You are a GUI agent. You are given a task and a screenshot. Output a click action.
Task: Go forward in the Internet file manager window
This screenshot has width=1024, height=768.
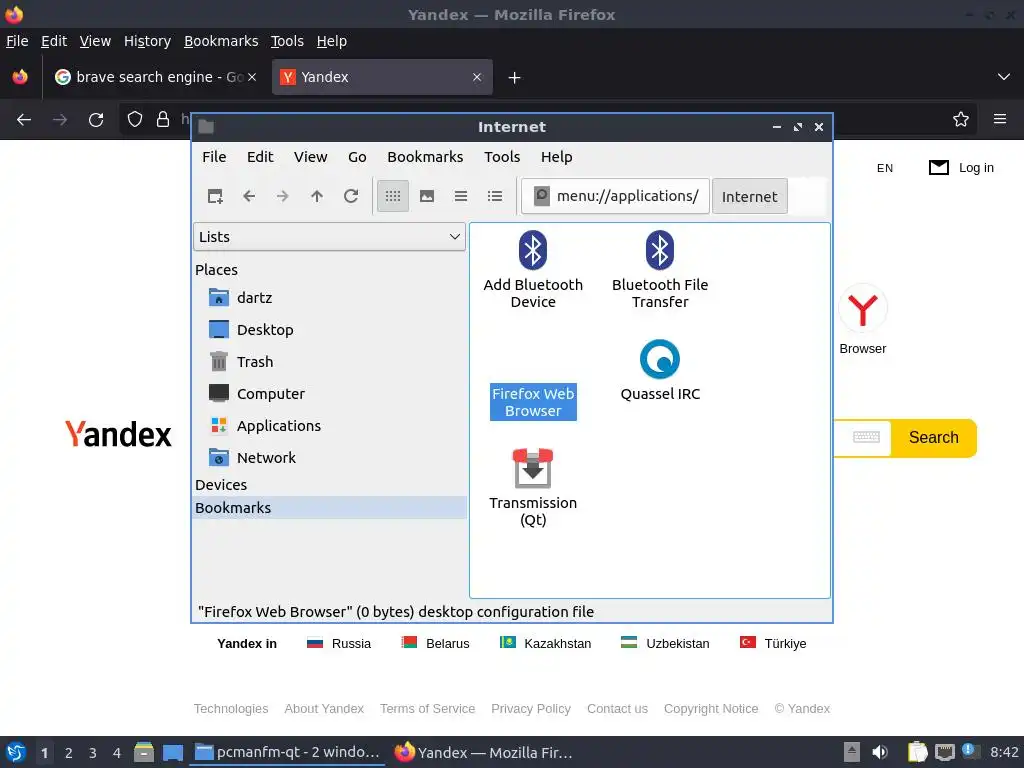coord(283,196)
